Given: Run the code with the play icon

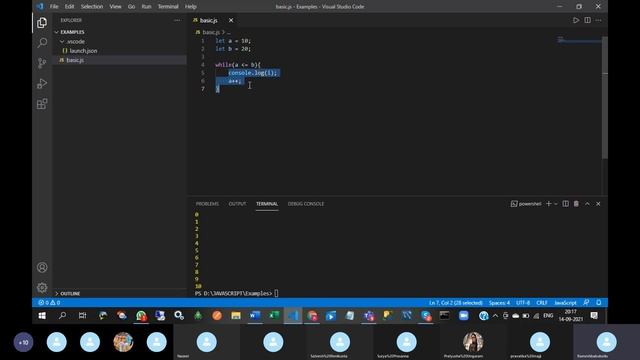Looking at the screenshot, I should click(576, 20).
